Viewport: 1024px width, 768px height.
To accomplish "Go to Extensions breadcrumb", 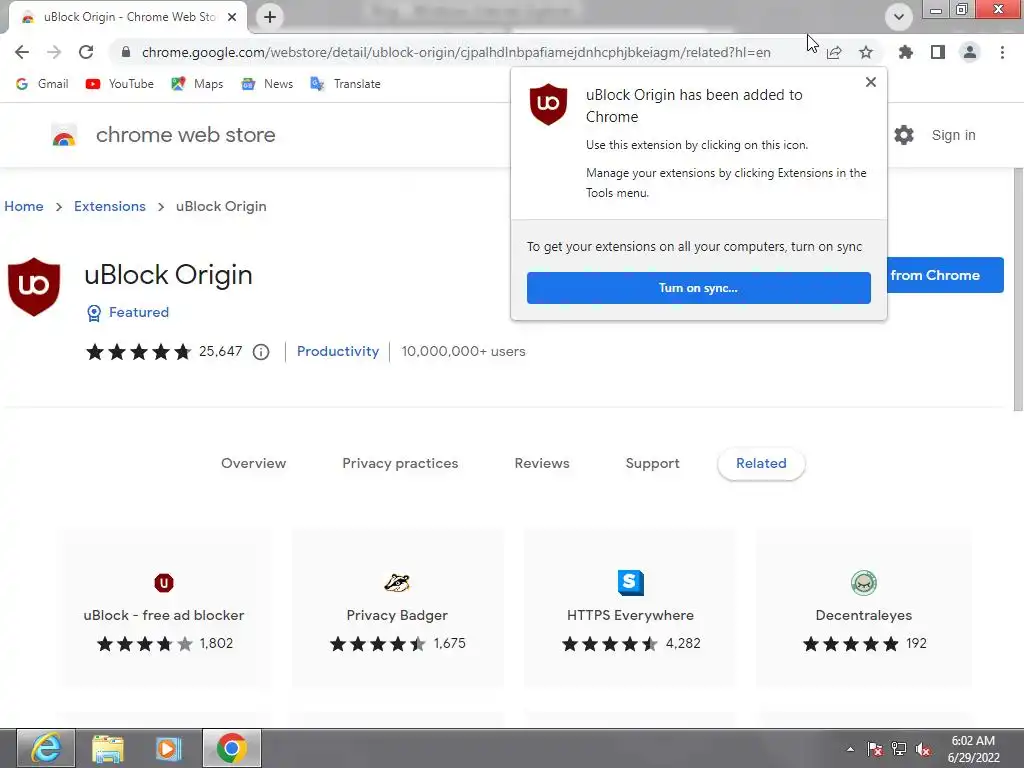I will [x=110, y=206].
